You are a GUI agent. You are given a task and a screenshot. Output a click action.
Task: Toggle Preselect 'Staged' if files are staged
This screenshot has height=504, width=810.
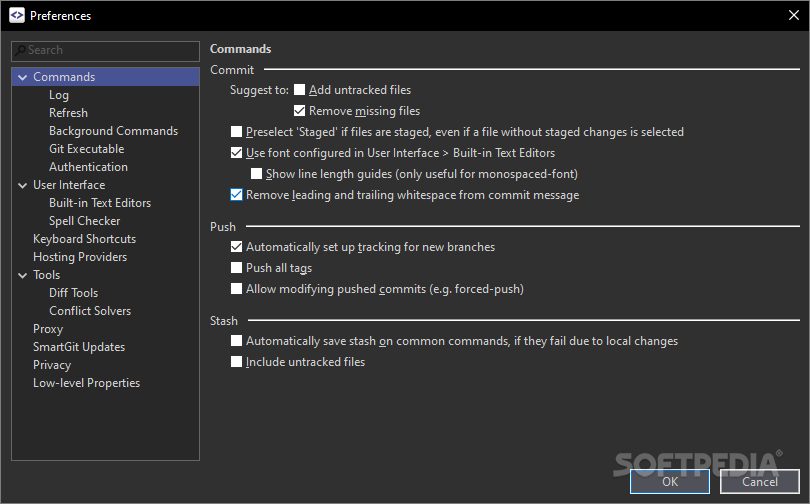point(236,132)
